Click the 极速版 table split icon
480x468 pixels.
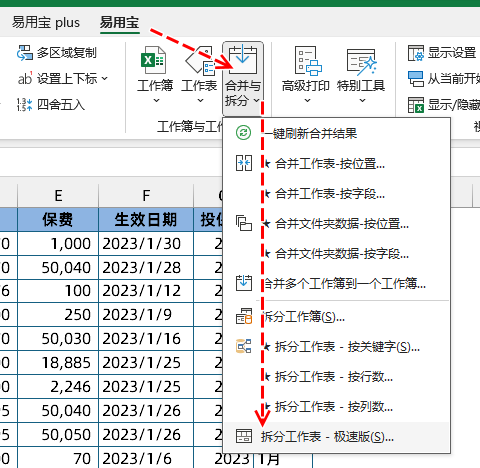(x=244, y=436)
